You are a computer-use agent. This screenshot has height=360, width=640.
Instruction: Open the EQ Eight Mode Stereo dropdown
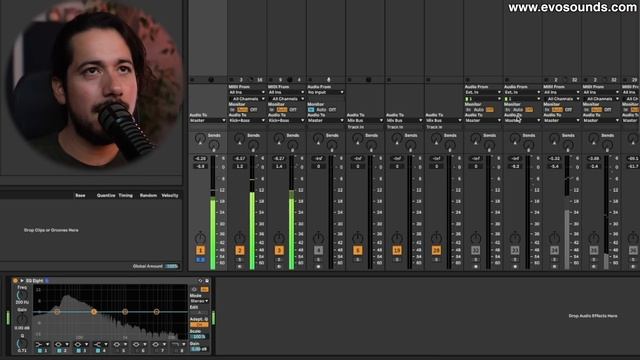tap(199, 301)
